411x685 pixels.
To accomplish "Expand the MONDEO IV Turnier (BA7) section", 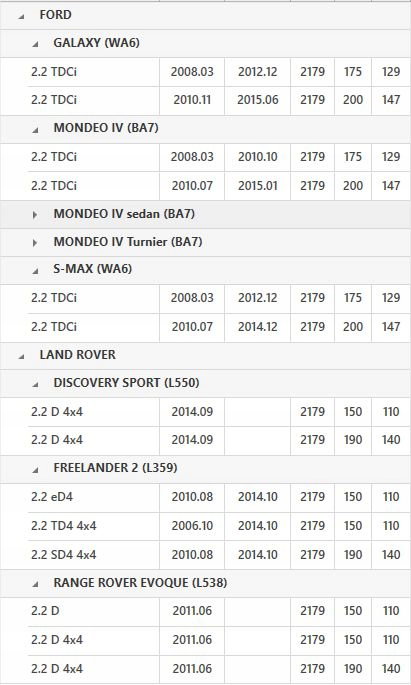I will (35, 242).
